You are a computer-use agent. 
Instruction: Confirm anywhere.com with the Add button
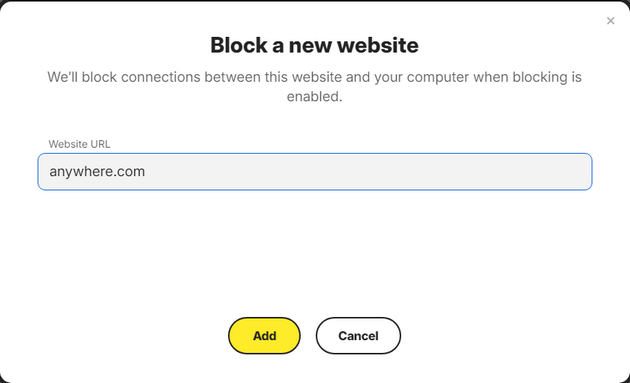[x=264, y=336]
